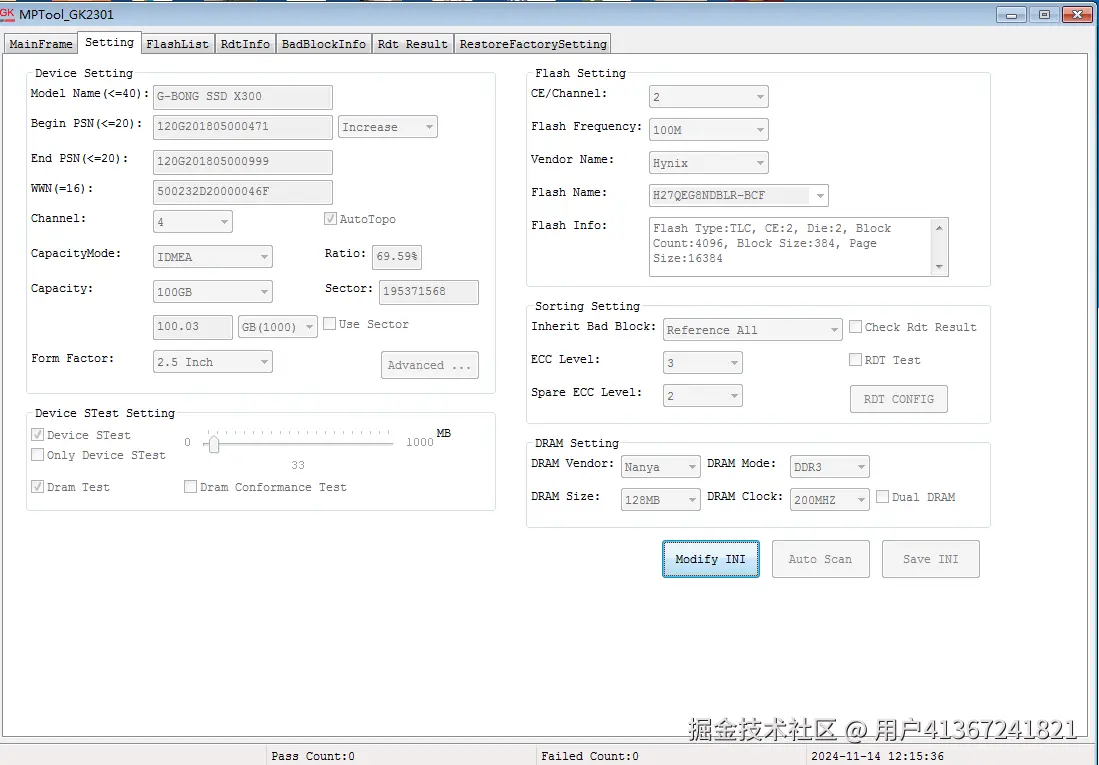Expand the CapacityMode dropdown

212,257
